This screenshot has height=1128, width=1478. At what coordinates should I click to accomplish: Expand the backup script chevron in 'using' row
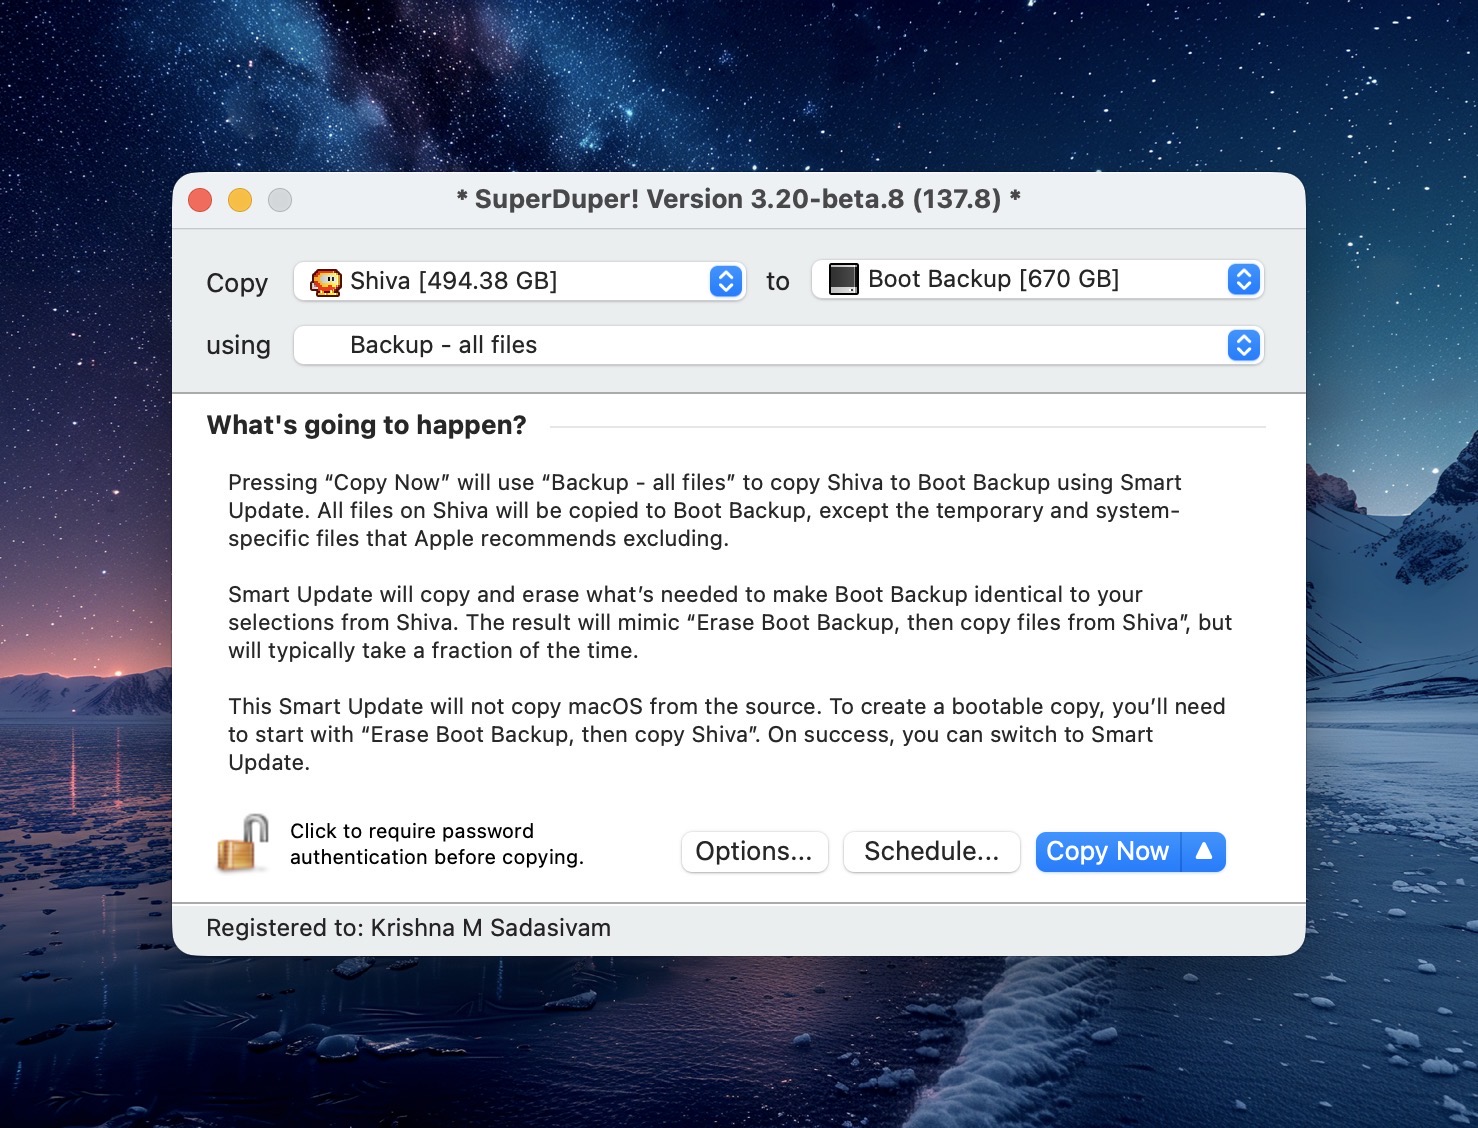(1243, 346)
